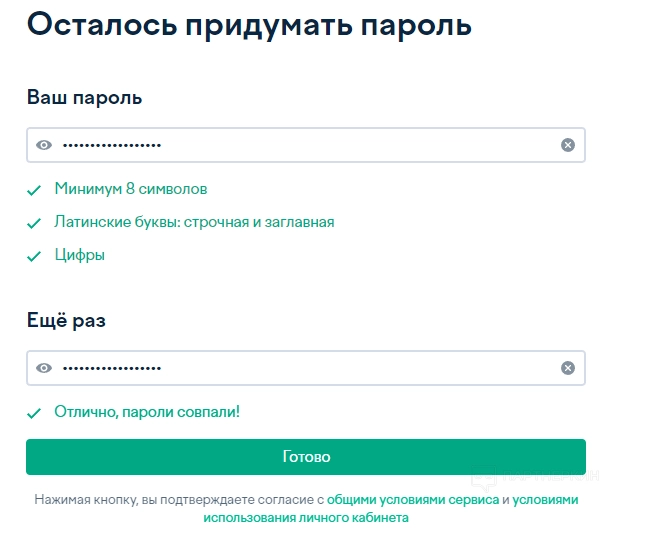Click the 'Отлично, пароли совпали!' message
650x544 pixels.
click(x=147, y=411)
